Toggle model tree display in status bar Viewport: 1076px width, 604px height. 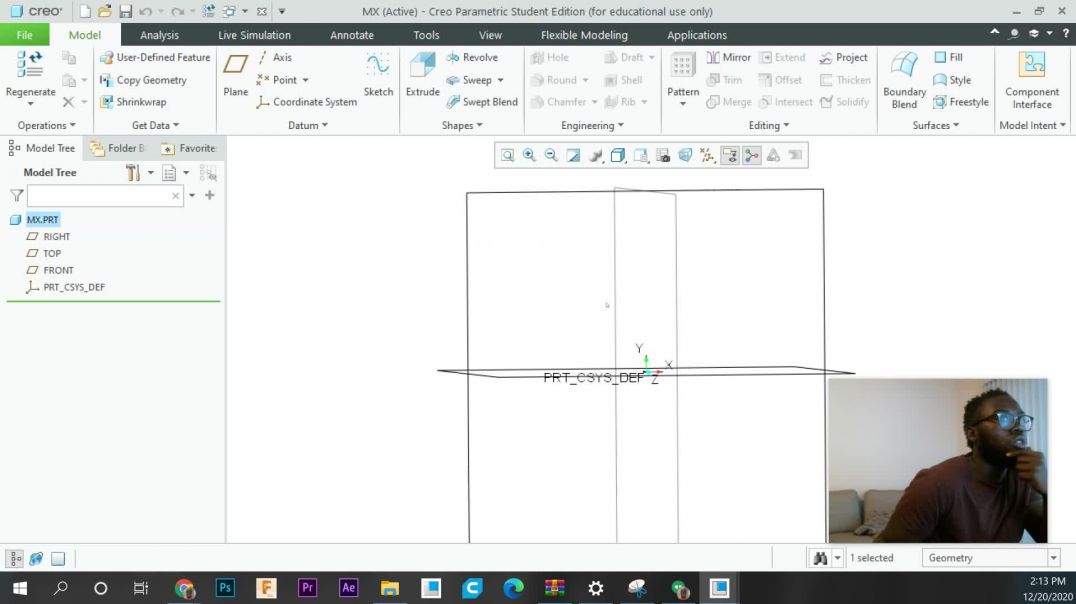point(15,559)
